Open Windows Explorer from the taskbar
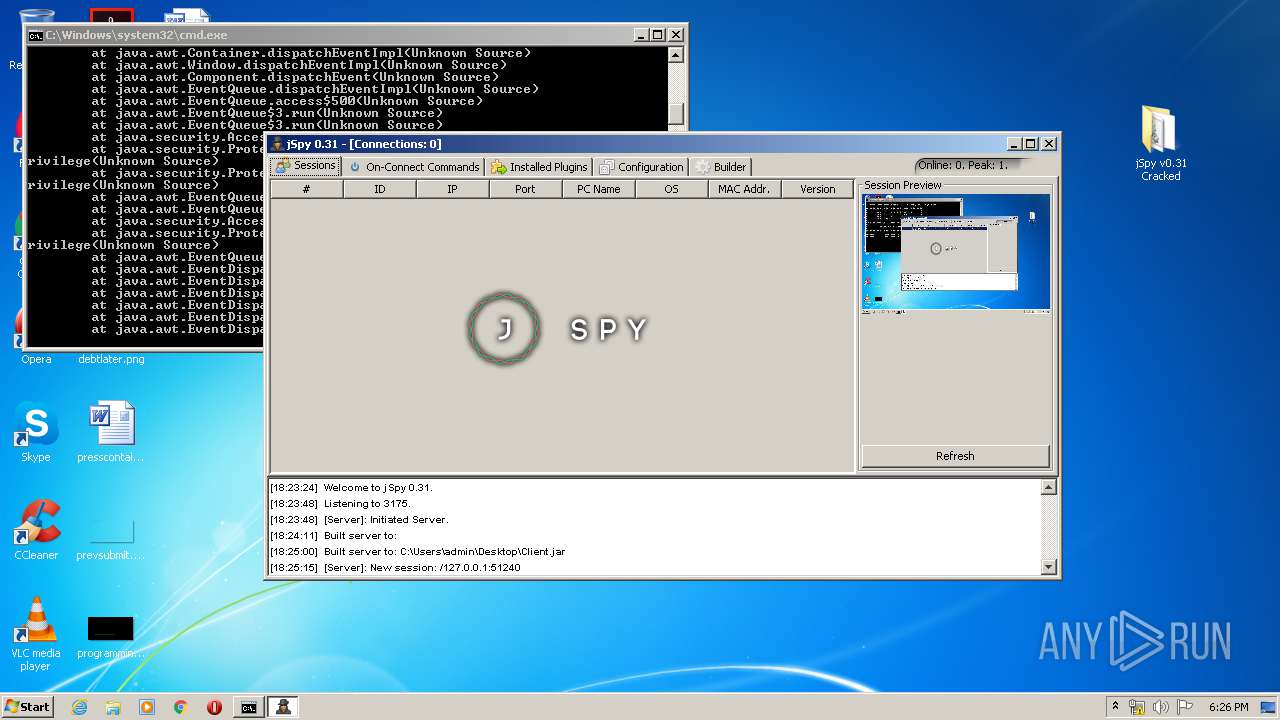This screenshot has width=1280, height=720. pyautogui.click(x=113, y=707)
